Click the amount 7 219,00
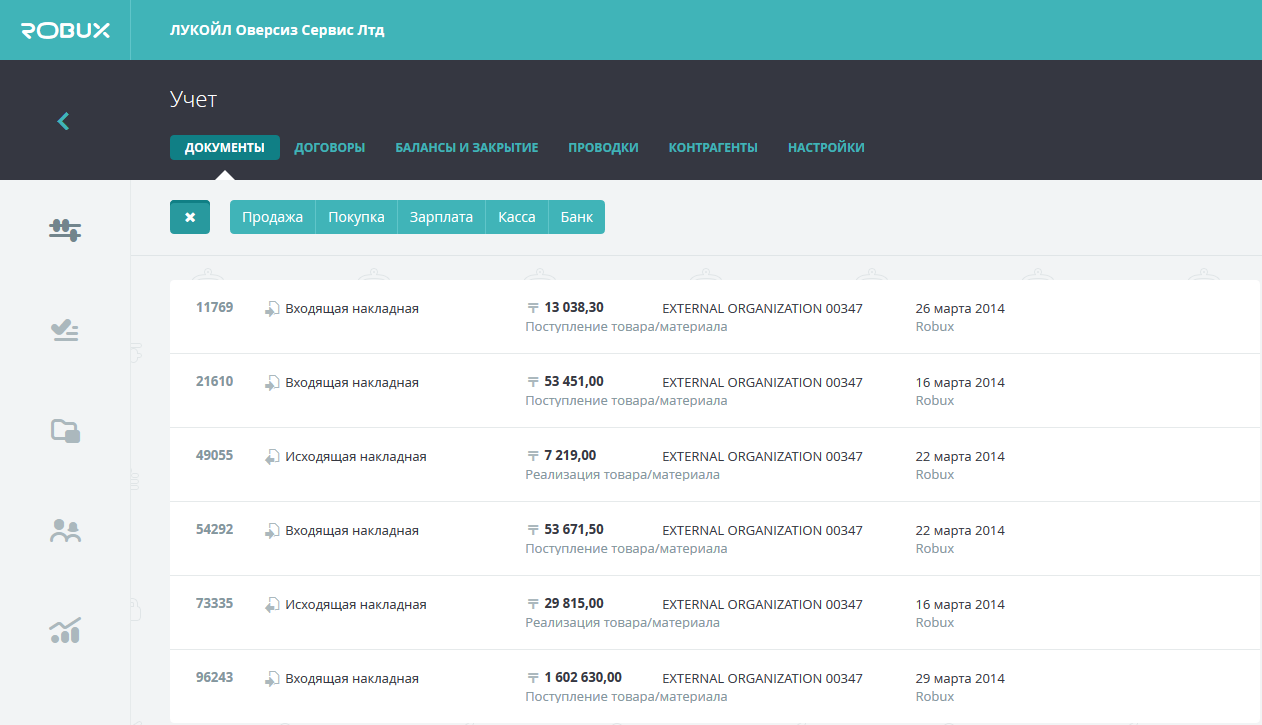1262x725 pixels. click(x=570, y=455)
